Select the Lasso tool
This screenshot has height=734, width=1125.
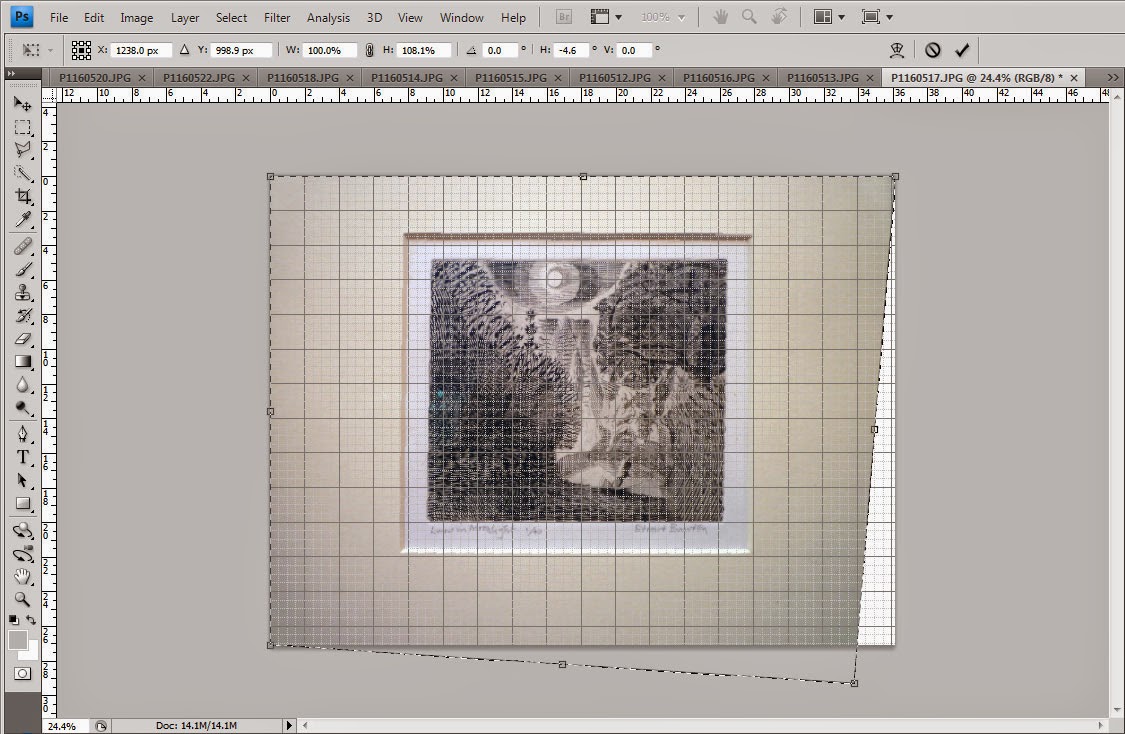pyautogui.click(x=23, y=149)
